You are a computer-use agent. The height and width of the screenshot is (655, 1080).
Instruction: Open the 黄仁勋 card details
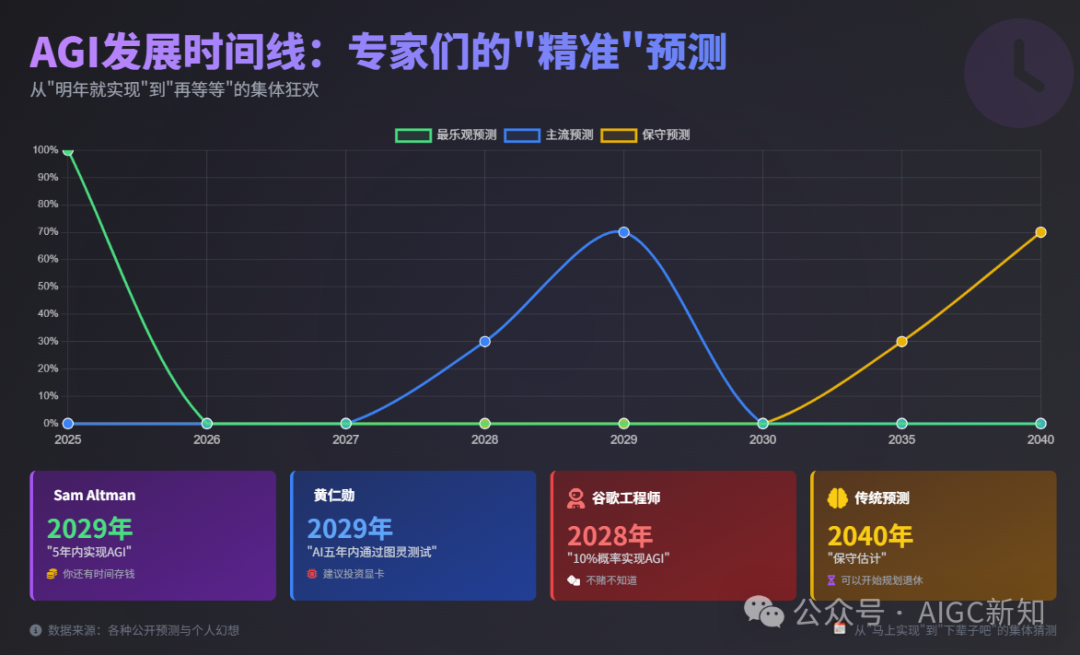pyautogui.click(x=413, y=535)
